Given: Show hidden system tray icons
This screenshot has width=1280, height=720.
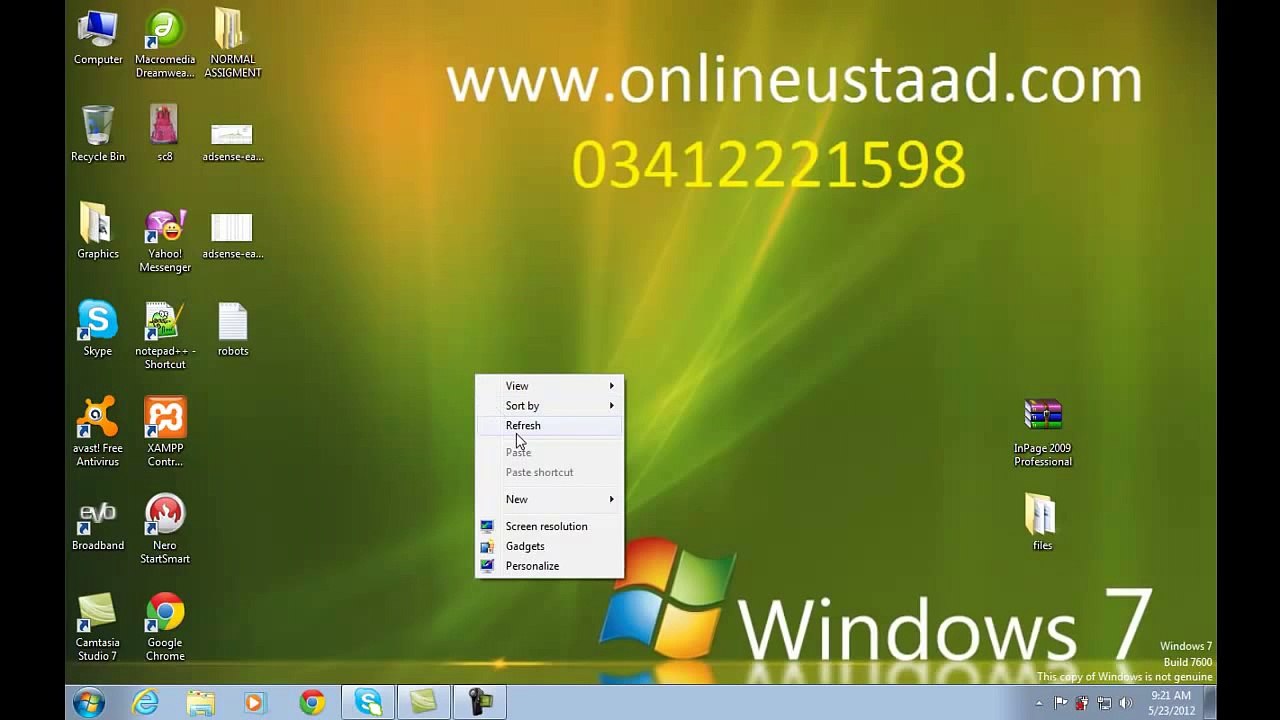Looking at the screenshot, I should (x=1039, y=704).
